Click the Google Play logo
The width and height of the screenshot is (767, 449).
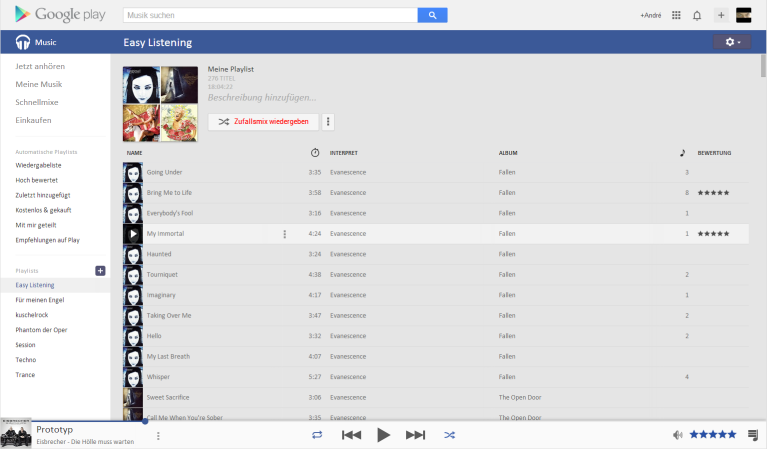coord(60,14)
